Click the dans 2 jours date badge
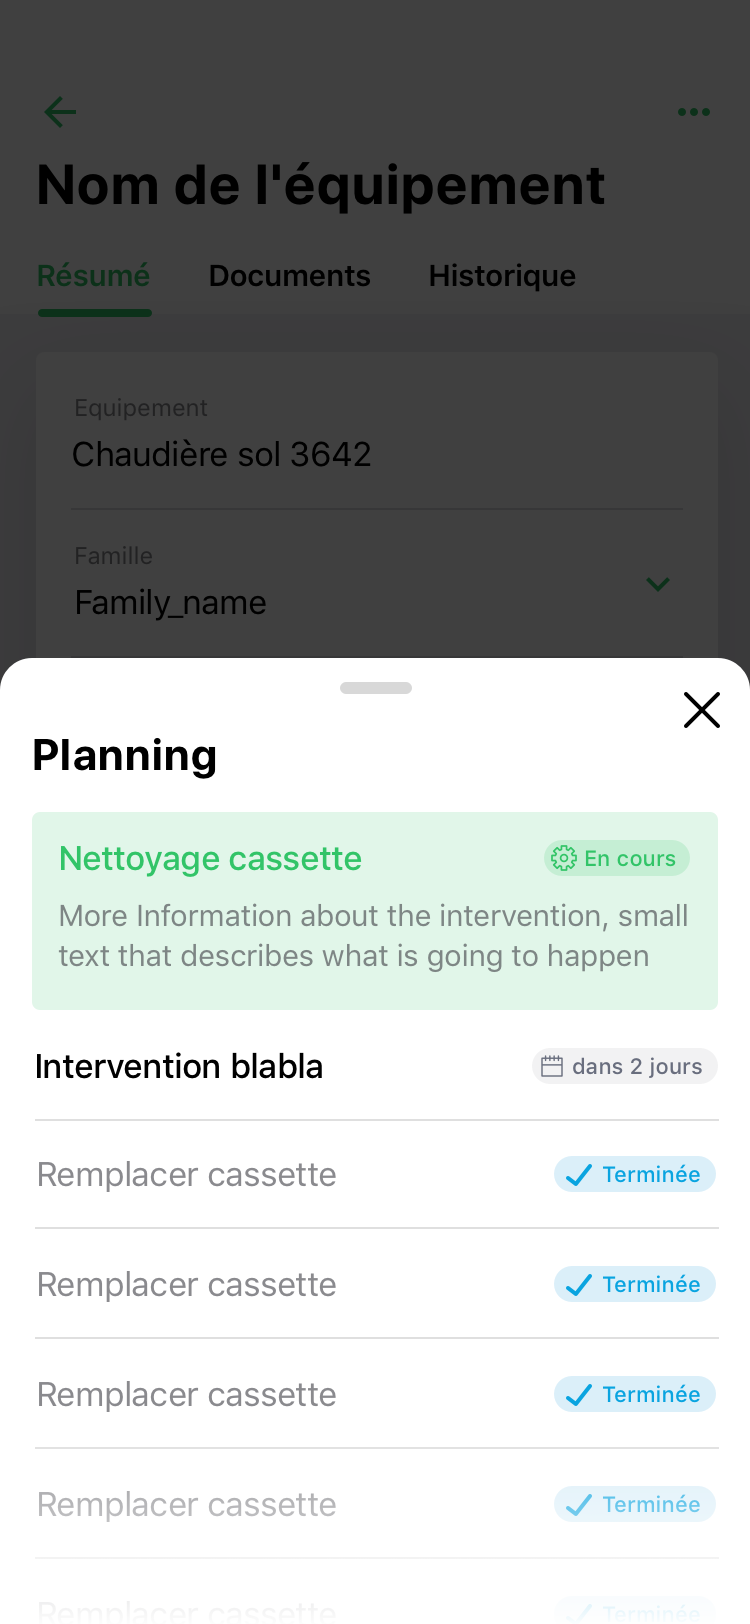 click(625, 1067)
